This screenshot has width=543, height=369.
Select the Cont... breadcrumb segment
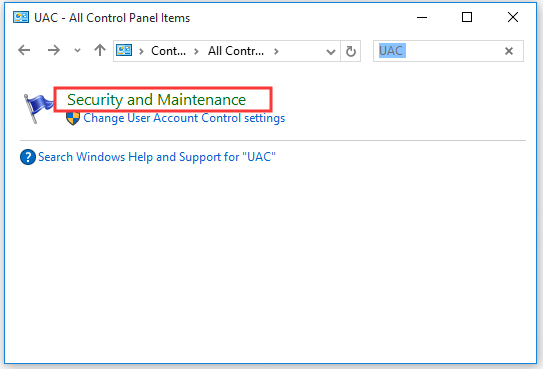click(168, 51)
